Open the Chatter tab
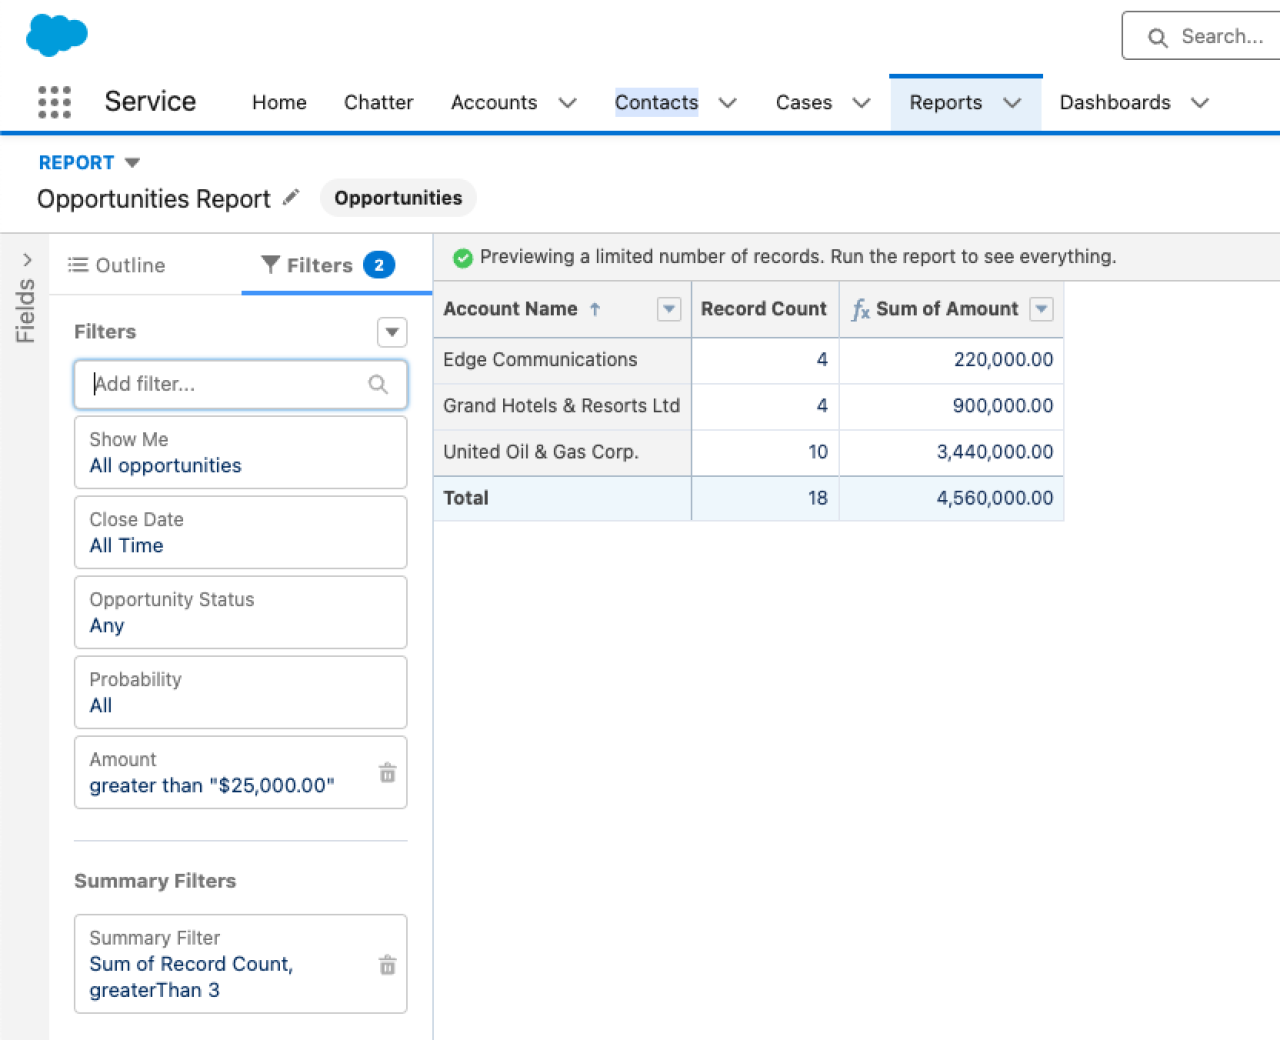Image resolution: width=1280 pixels, height=1040 pixels. 378,102
